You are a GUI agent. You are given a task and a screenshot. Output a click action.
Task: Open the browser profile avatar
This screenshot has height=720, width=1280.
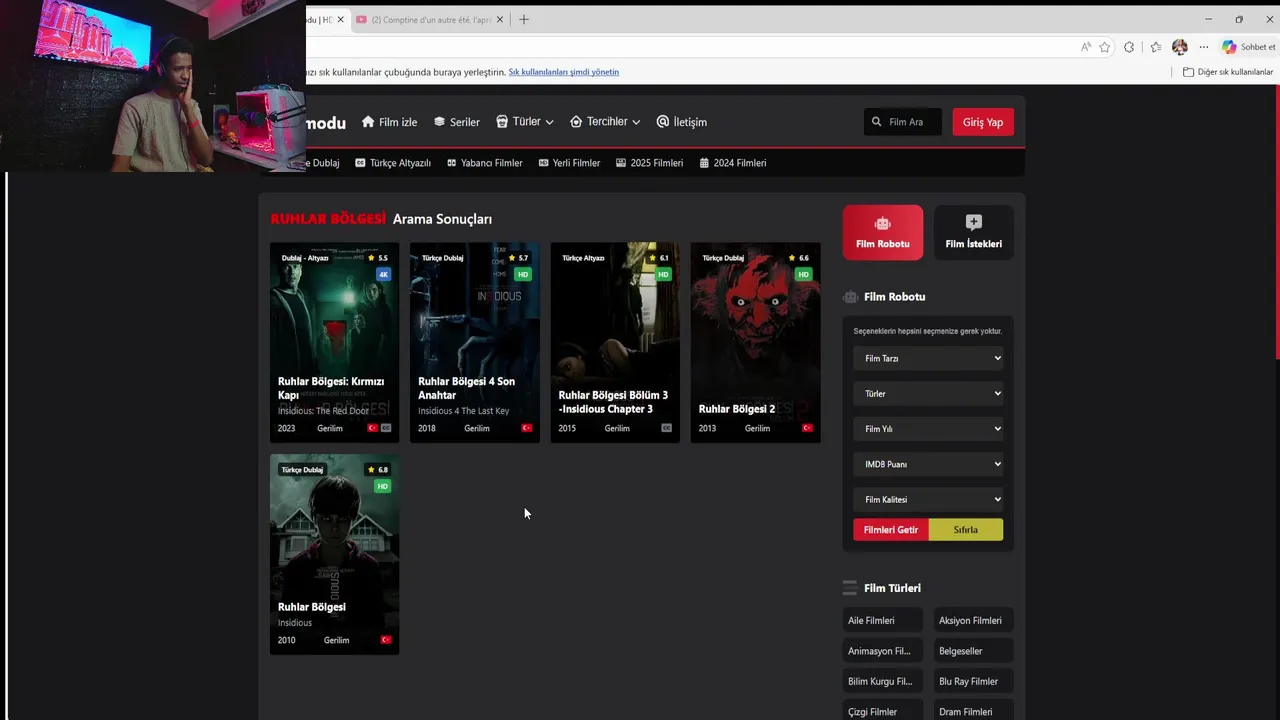[x=1180, y=47]
